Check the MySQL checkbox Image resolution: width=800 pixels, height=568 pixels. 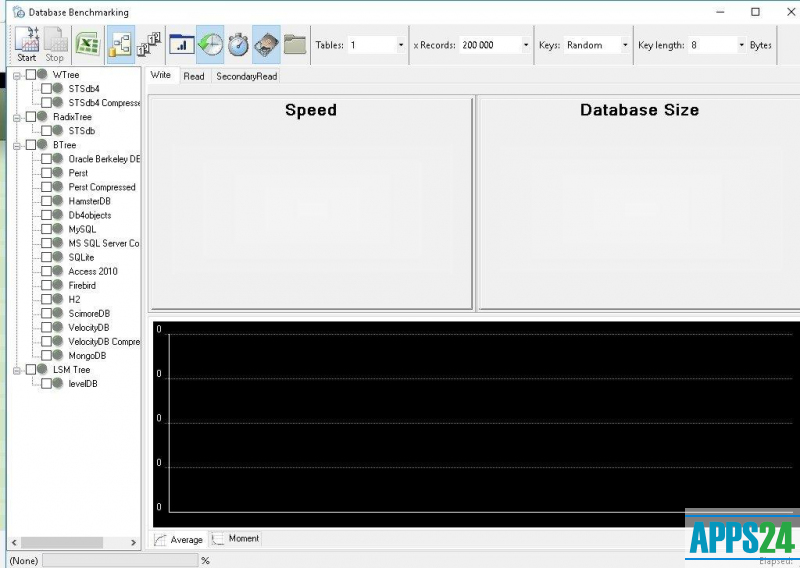[x=46, y=229]
